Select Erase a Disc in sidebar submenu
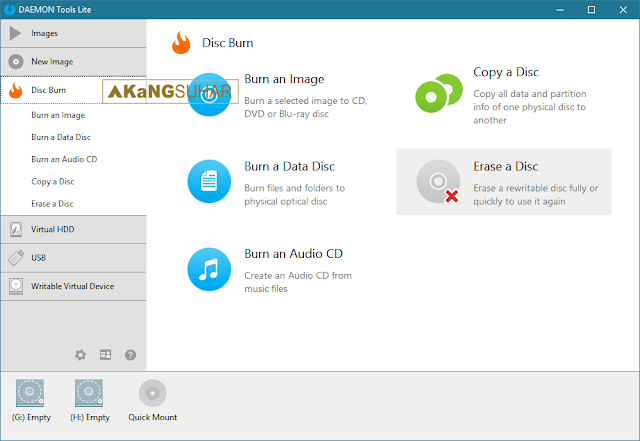 (x=52, y=203)
